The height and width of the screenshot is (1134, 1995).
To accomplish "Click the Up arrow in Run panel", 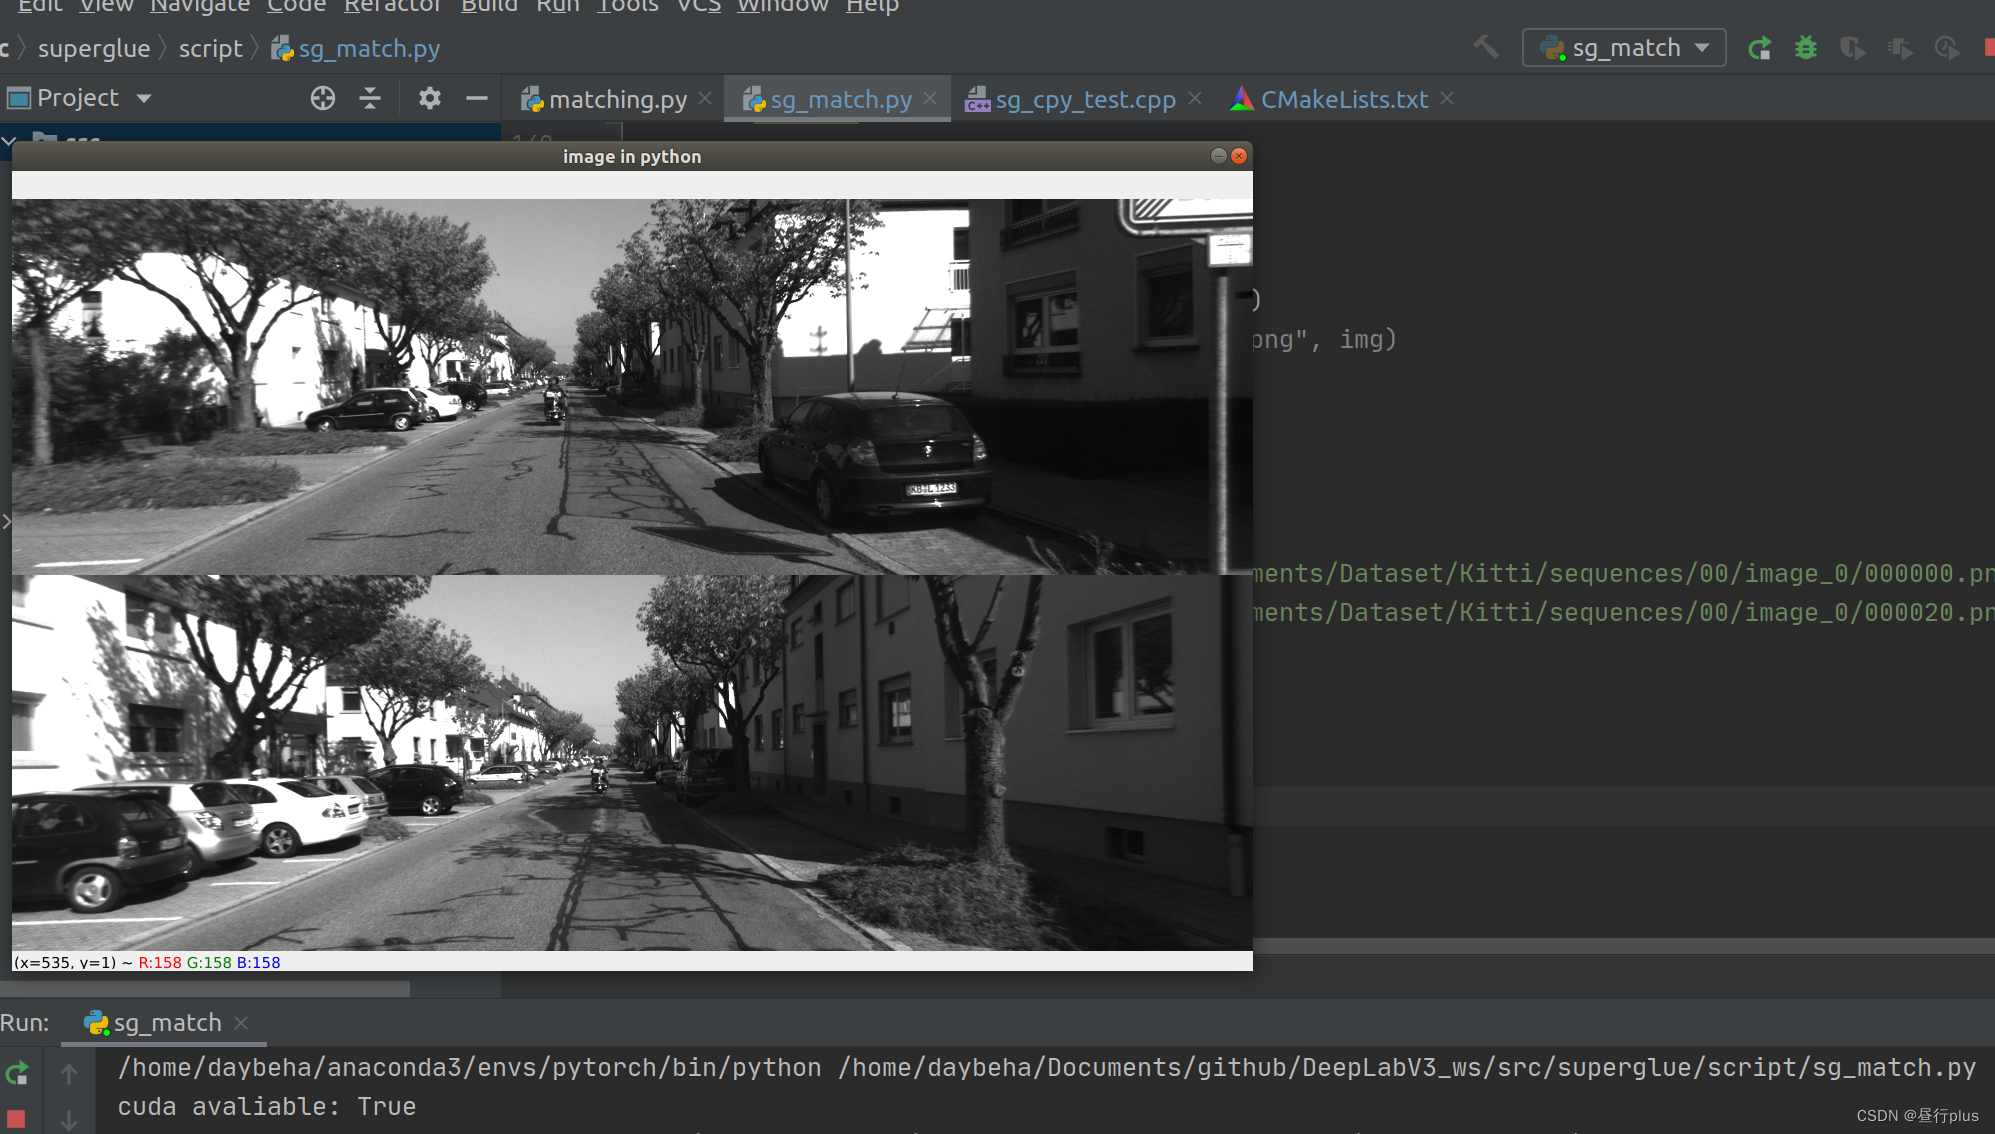I will pyautogui.click(x=69, y=1074).
